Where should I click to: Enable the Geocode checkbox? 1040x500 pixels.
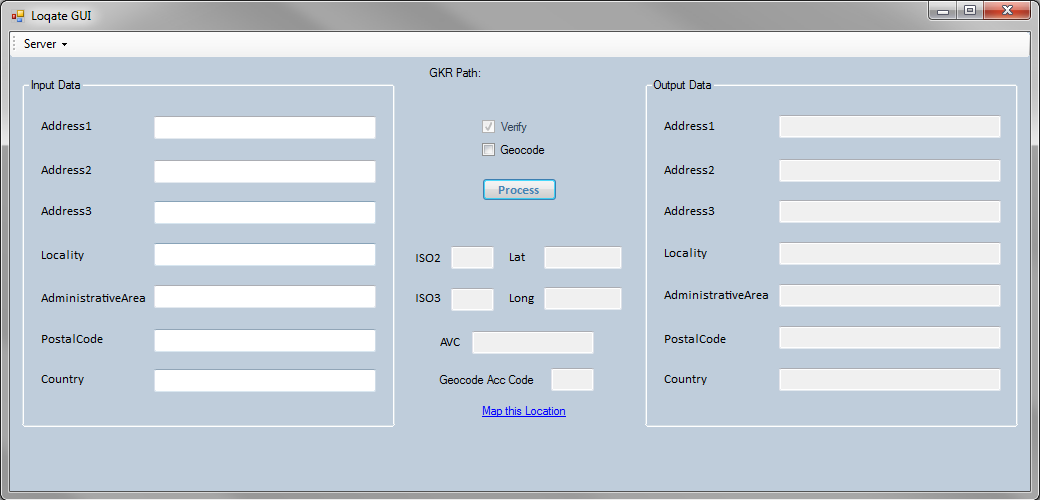click(x=488, y=150)
